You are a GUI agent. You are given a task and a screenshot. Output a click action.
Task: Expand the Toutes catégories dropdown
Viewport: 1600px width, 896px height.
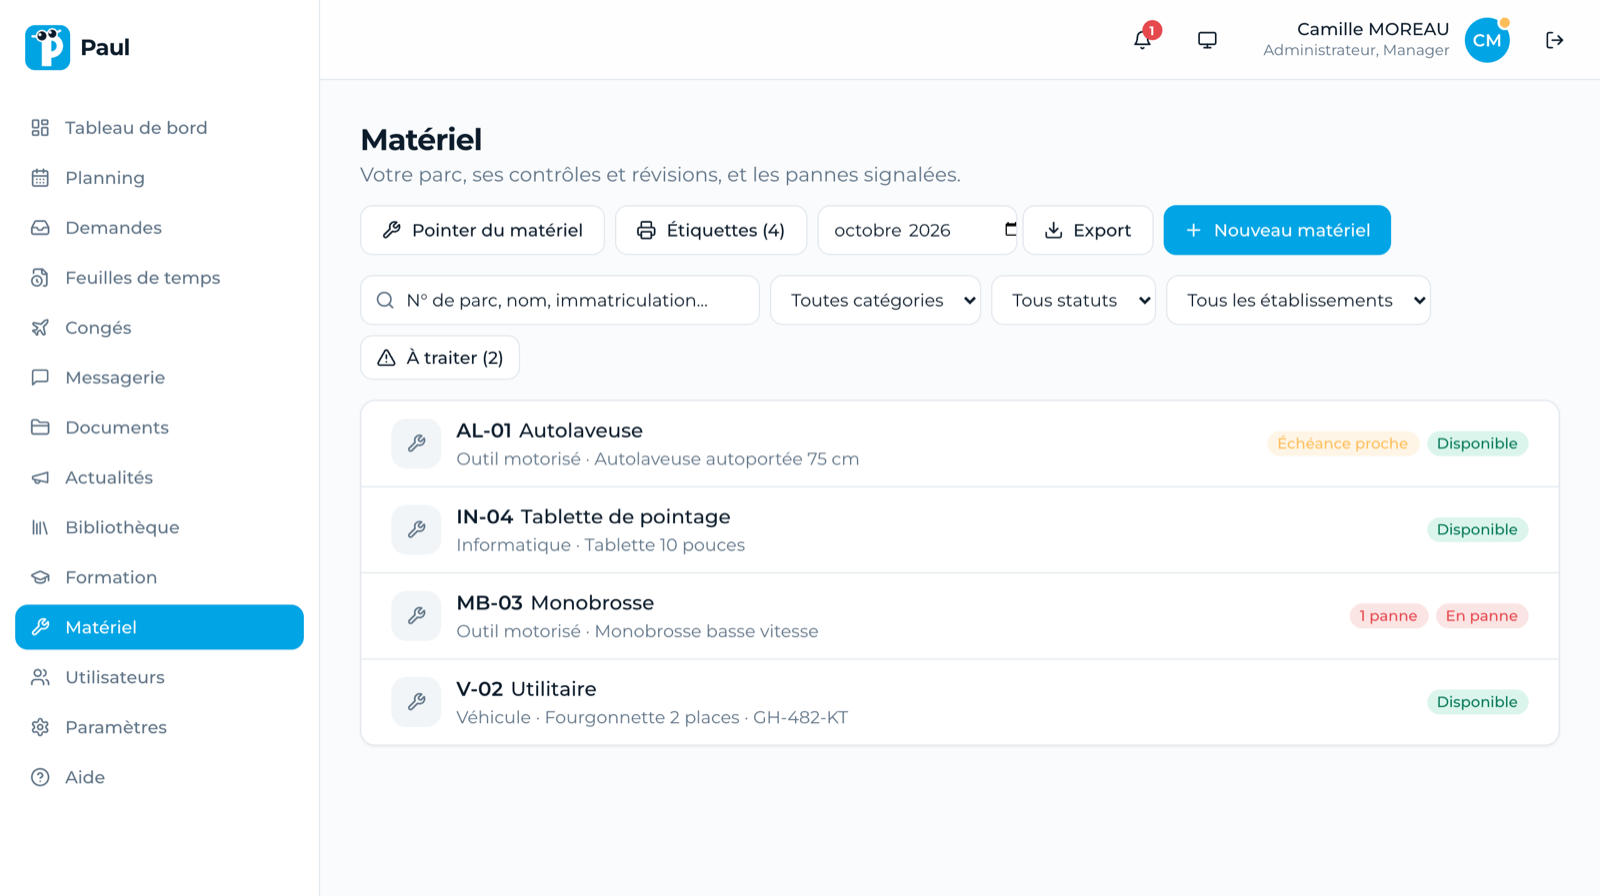pyautogui.click(x=875, y=300)
